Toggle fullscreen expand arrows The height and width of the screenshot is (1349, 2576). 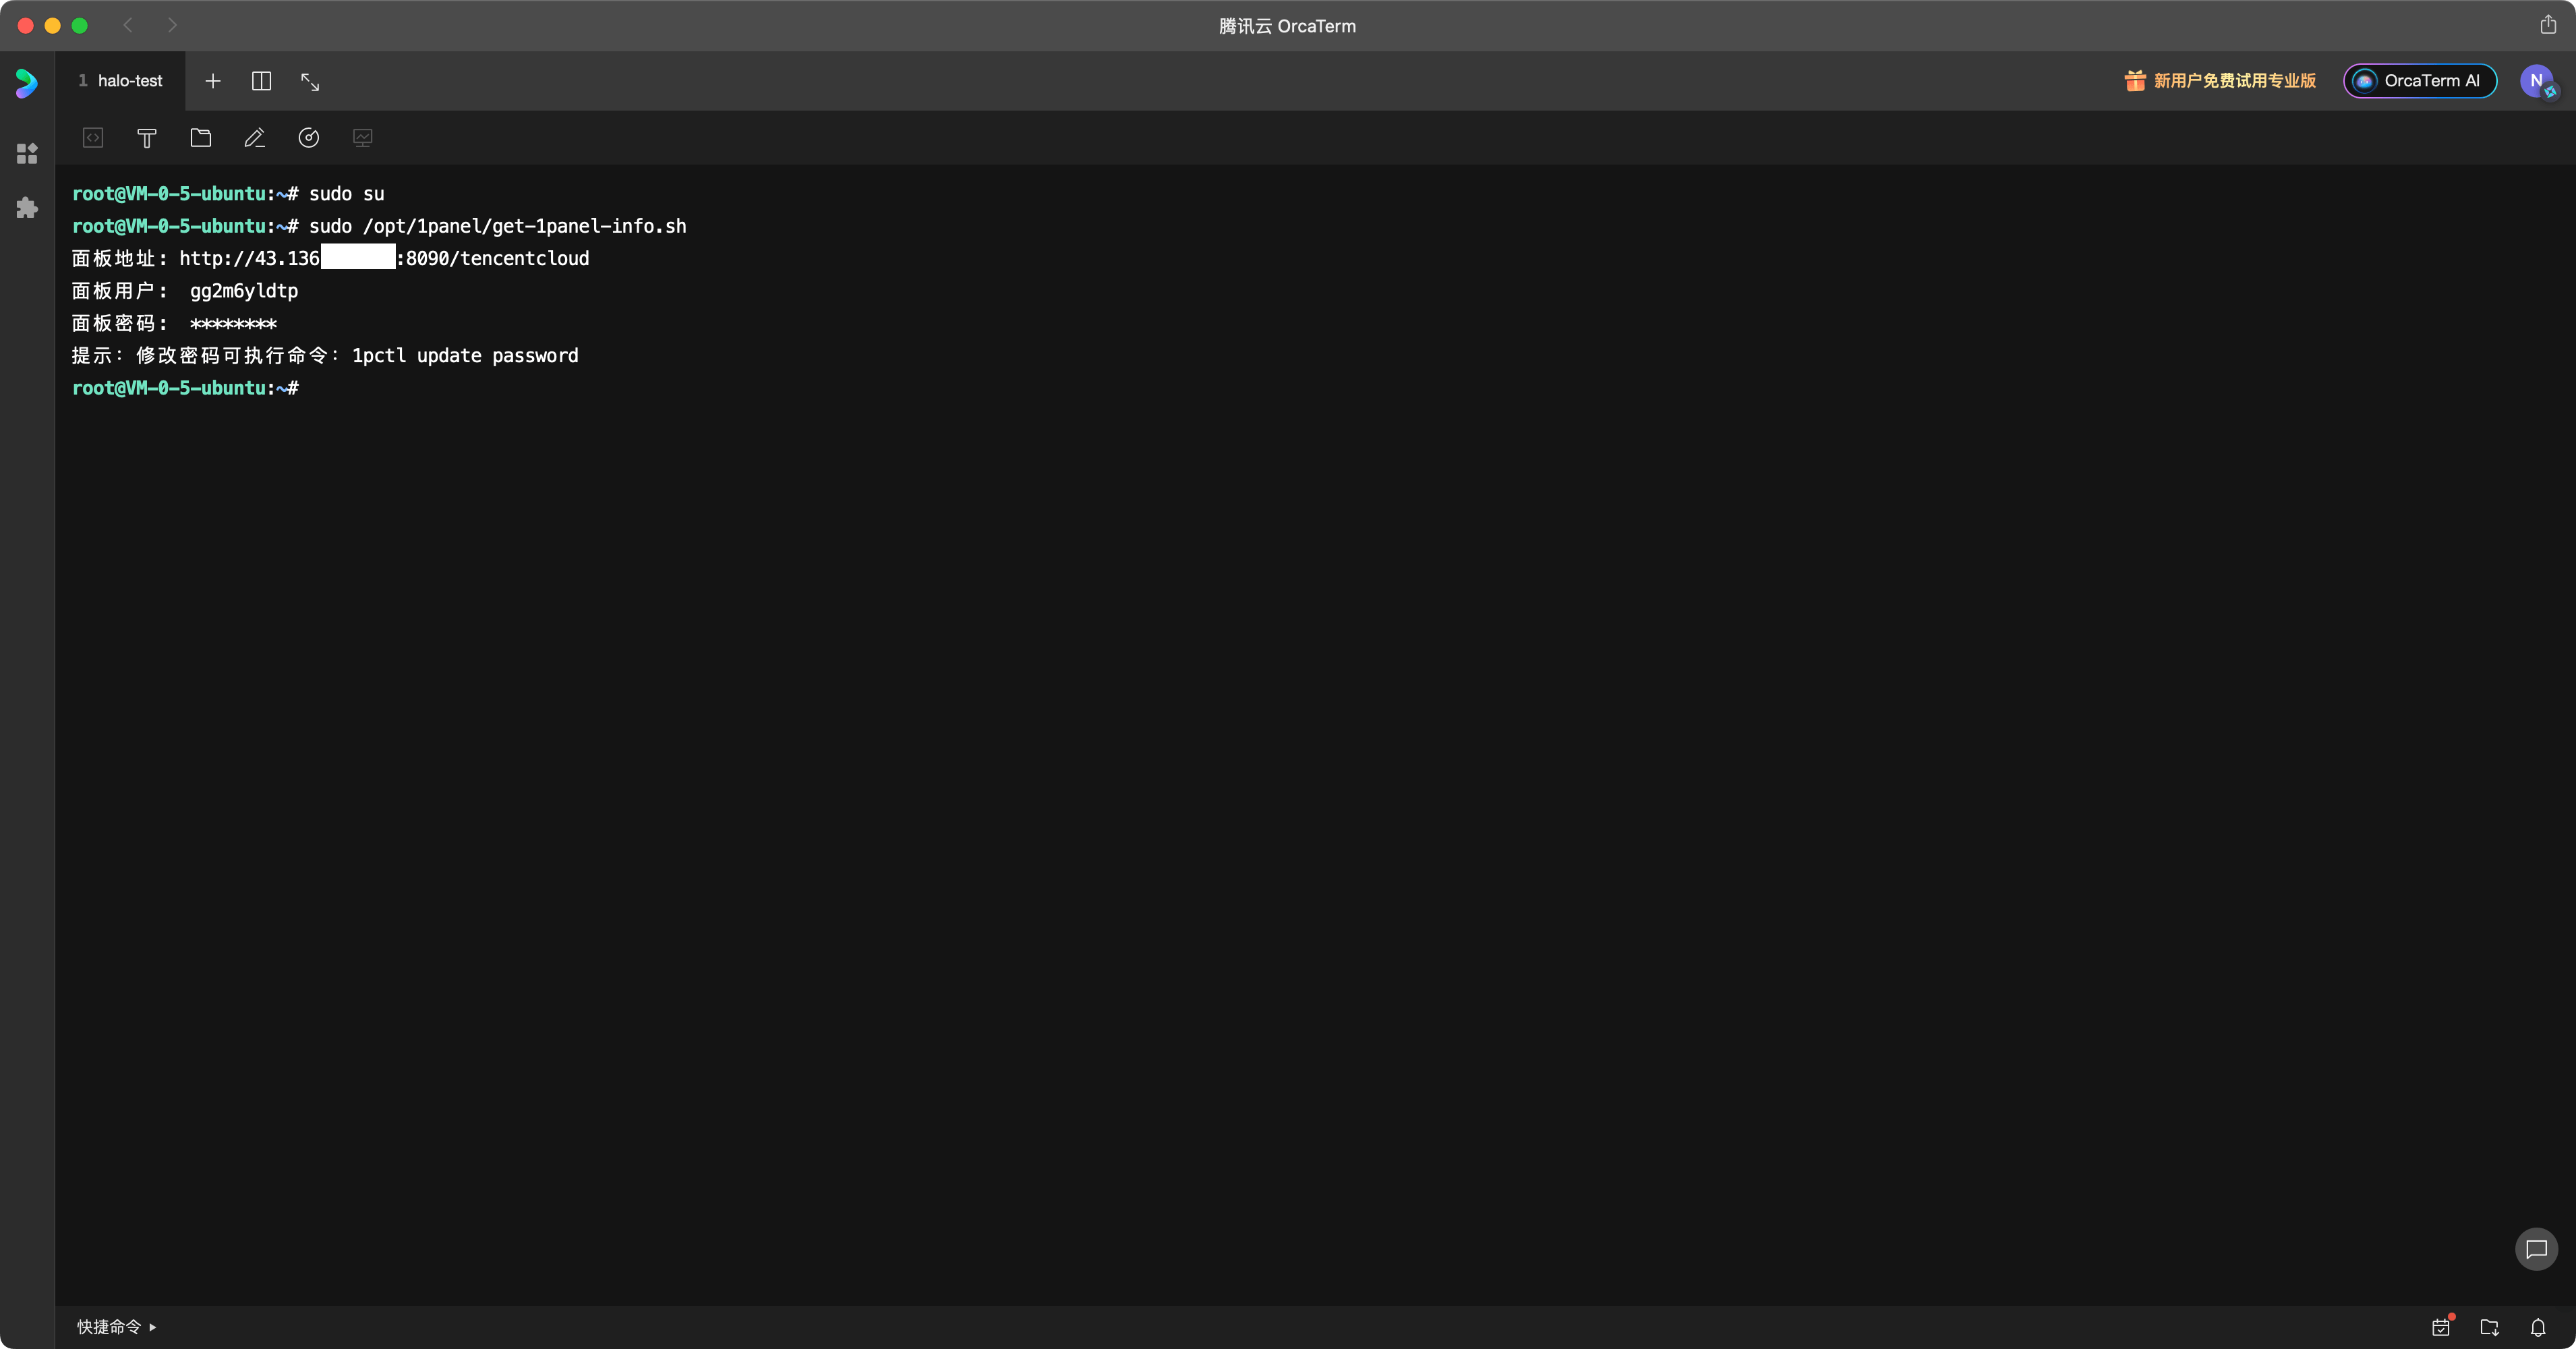click(310, 82)
